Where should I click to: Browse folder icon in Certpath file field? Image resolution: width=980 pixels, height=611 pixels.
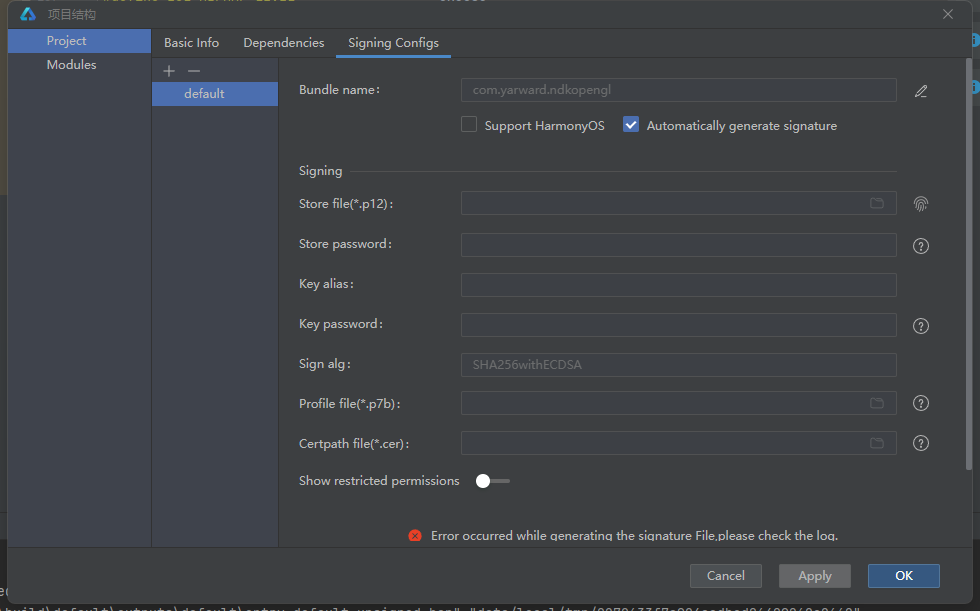[x=877, y=443]
